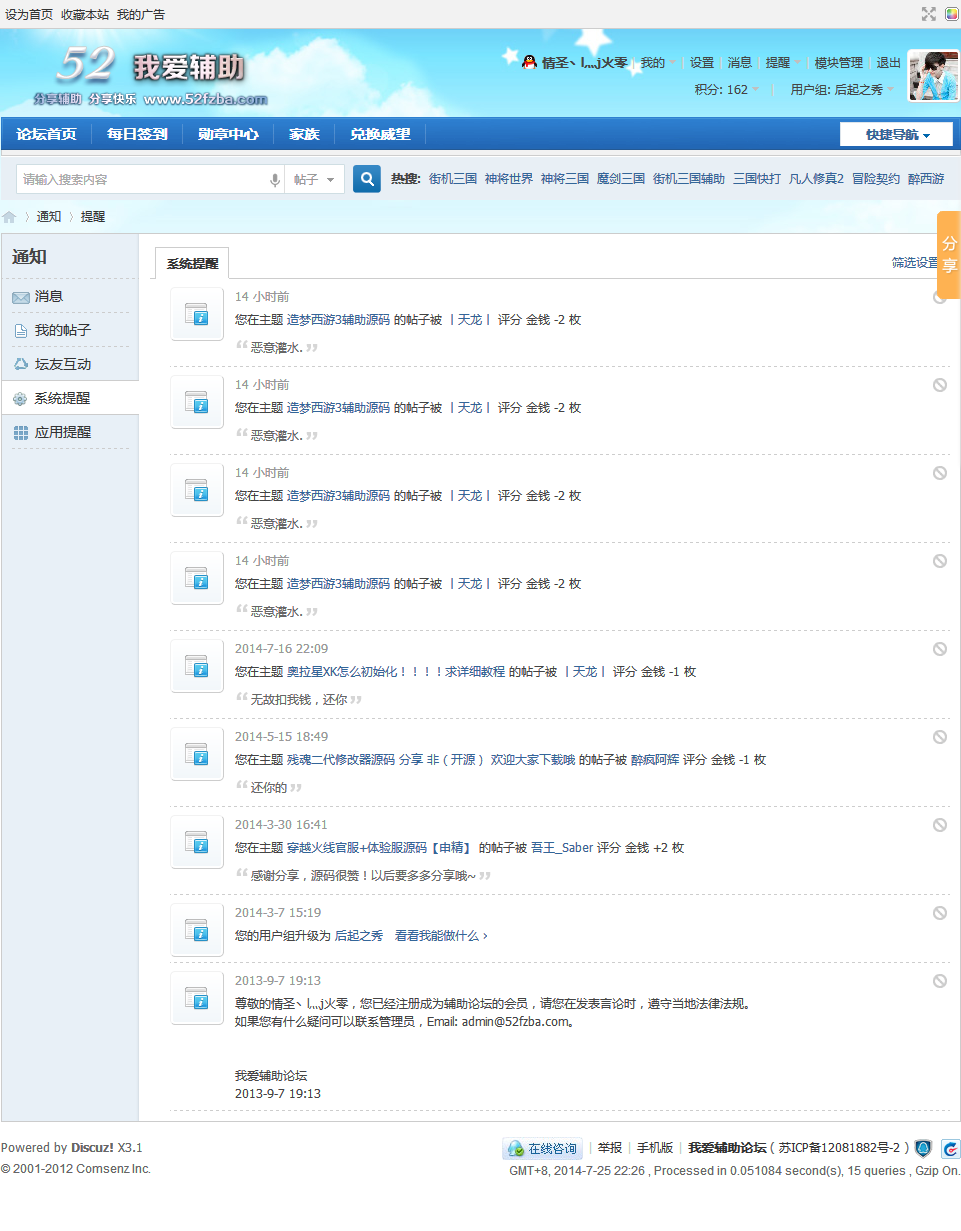The height and width of the screenshot is (1231, 961).
Task: Open the 穿越火线官服+体验服源码 thread link
Action: [x=379, y=848]
